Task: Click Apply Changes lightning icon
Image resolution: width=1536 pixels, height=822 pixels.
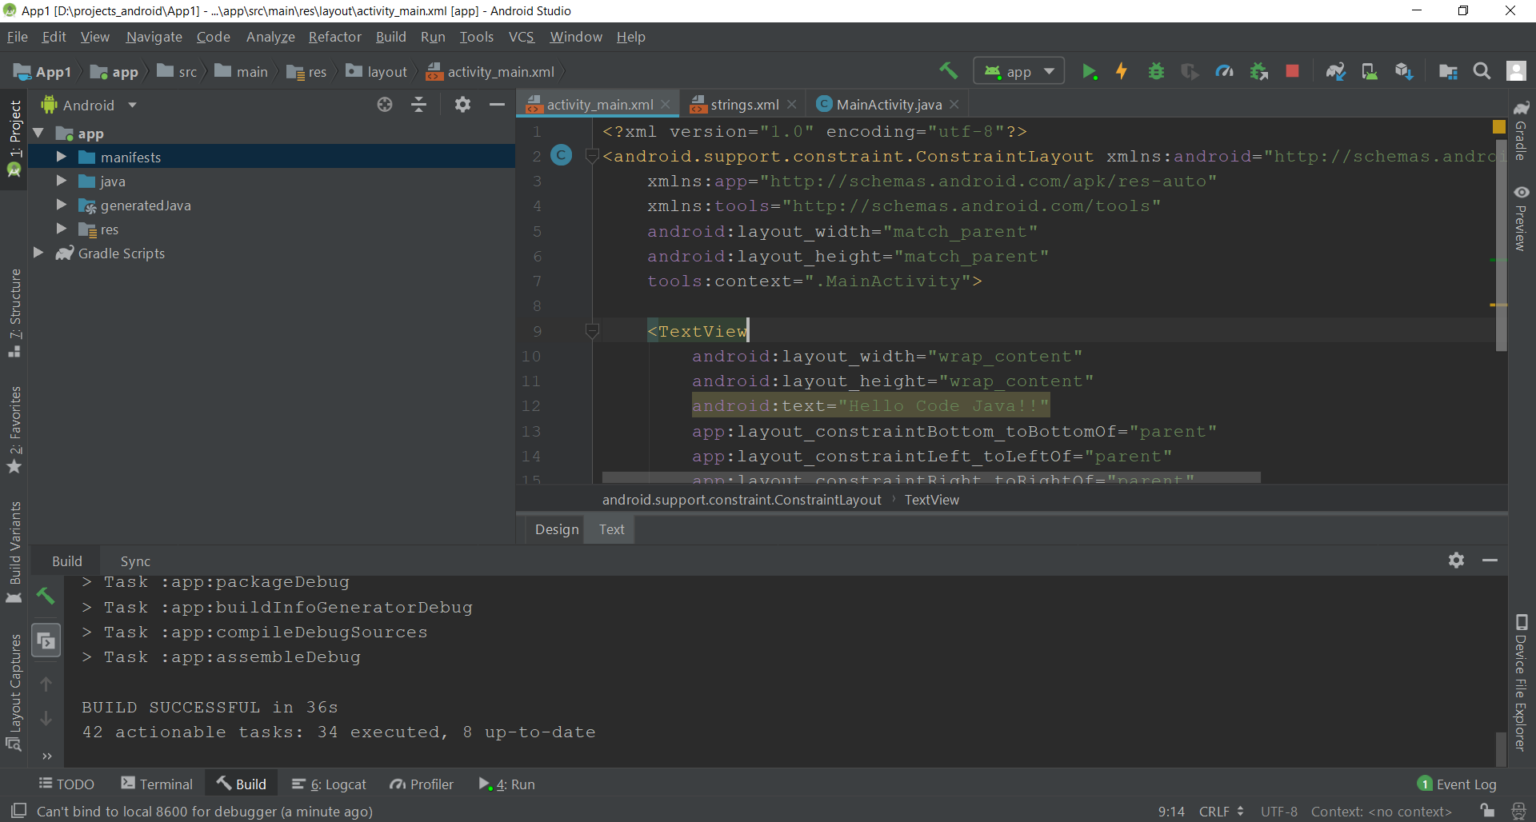Action: [x=1122, y=71]
